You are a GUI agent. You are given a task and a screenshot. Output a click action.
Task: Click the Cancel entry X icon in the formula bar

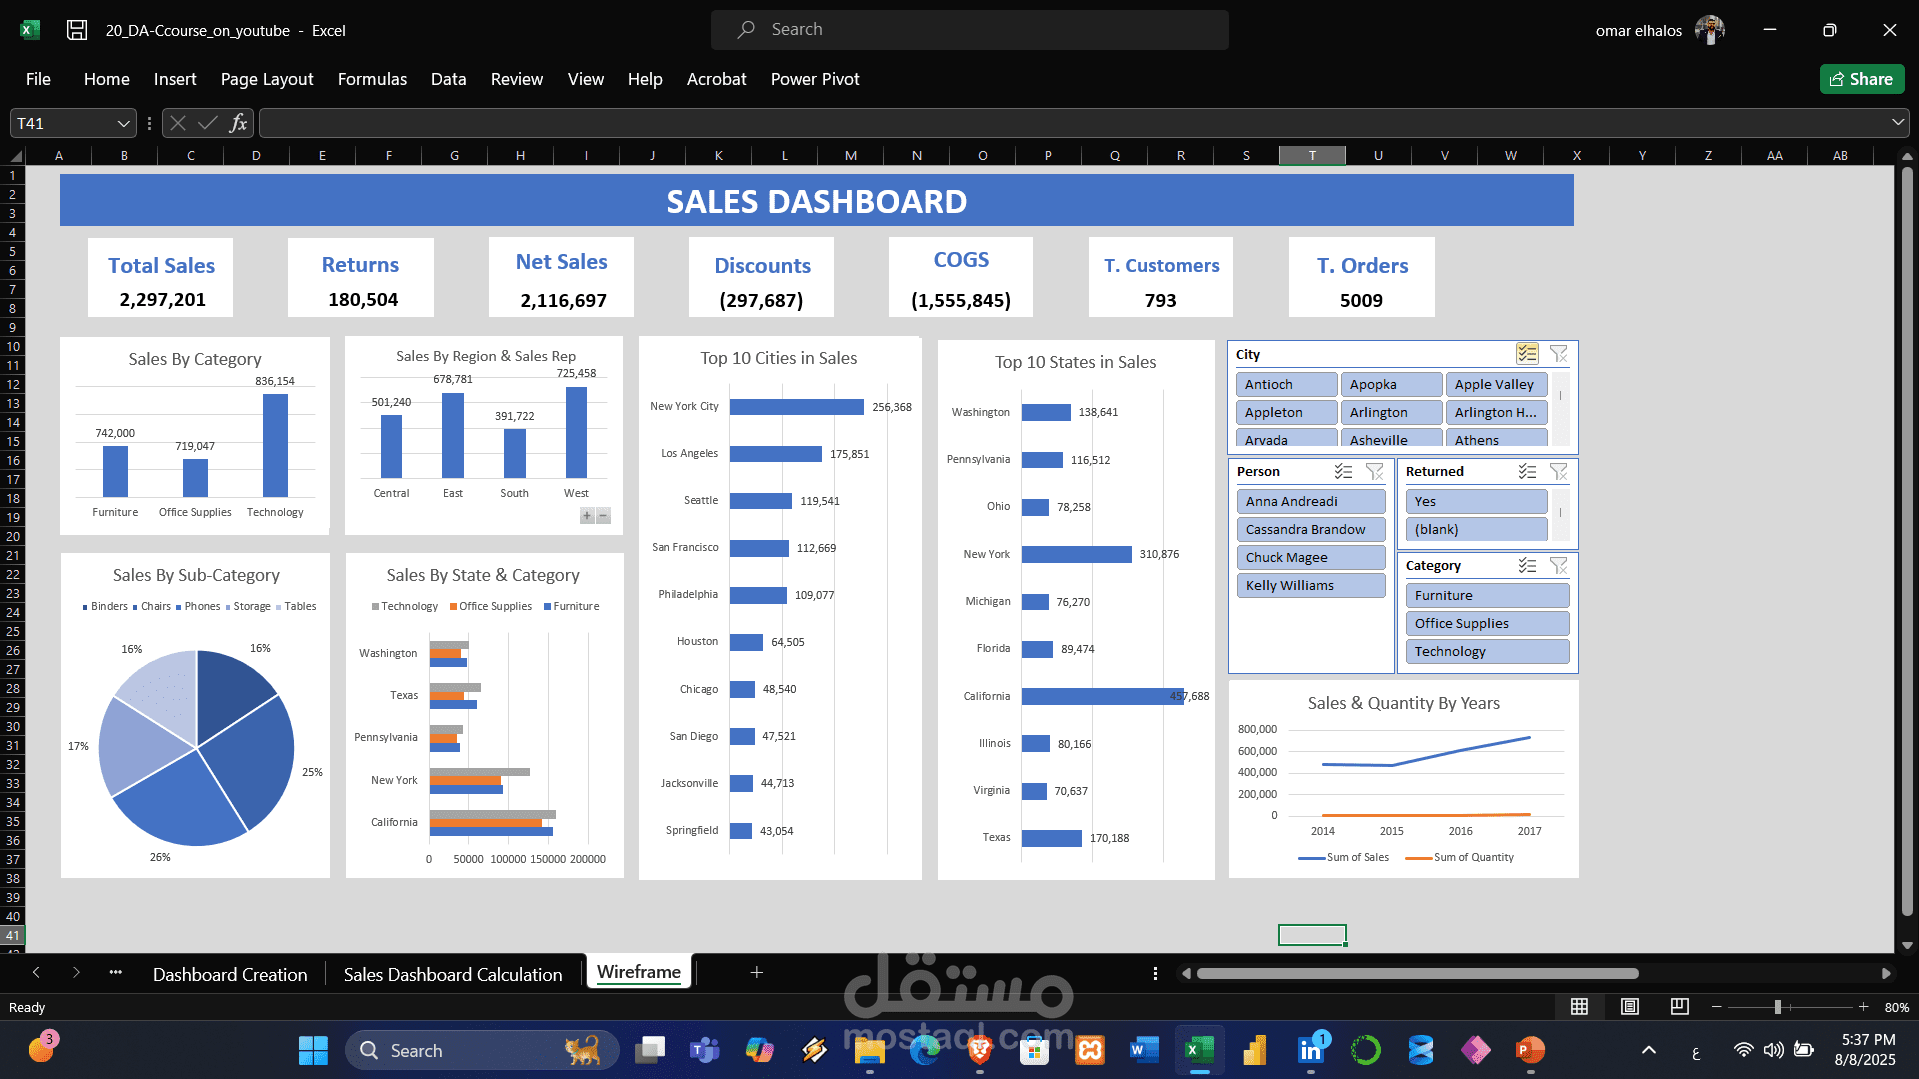coord(178,123)
